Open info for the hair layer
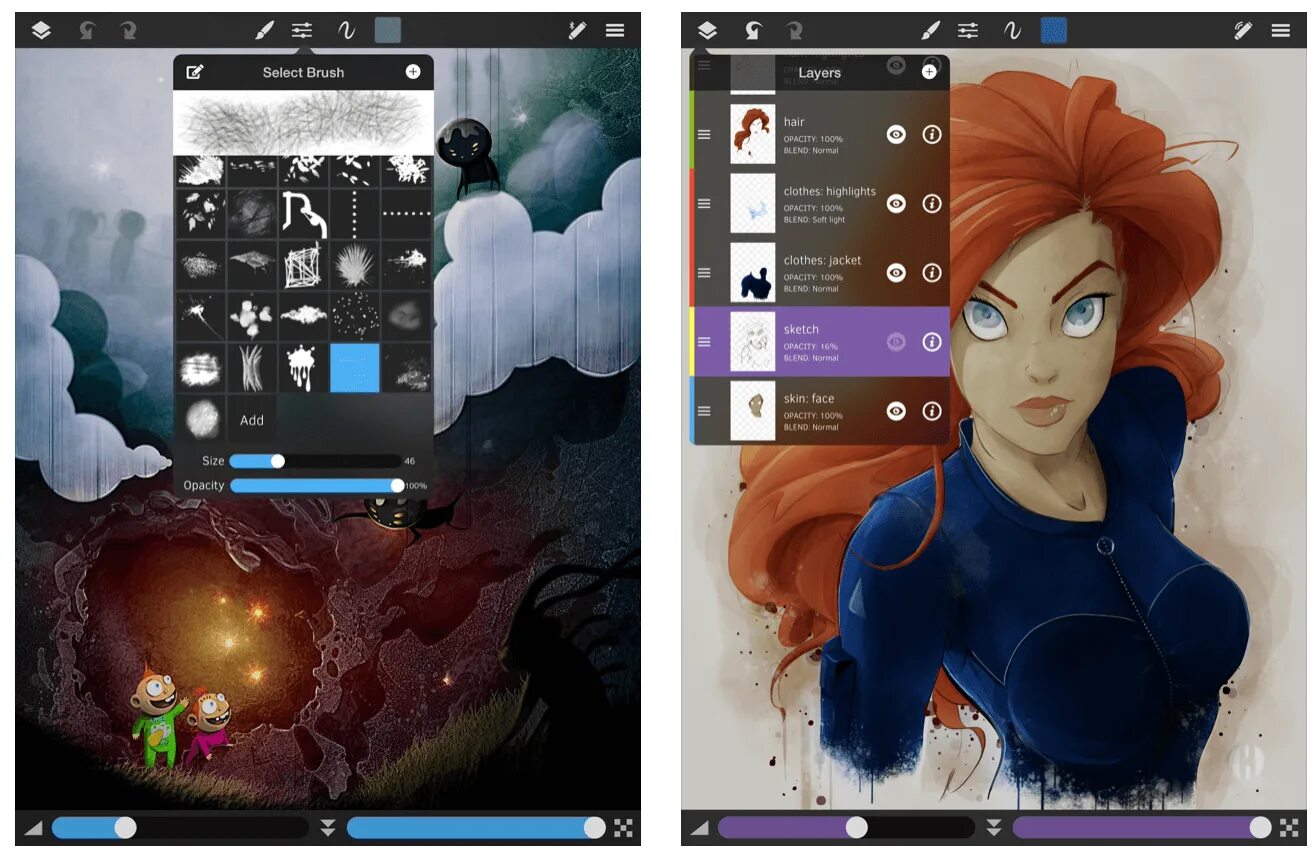 pos(932,134)
